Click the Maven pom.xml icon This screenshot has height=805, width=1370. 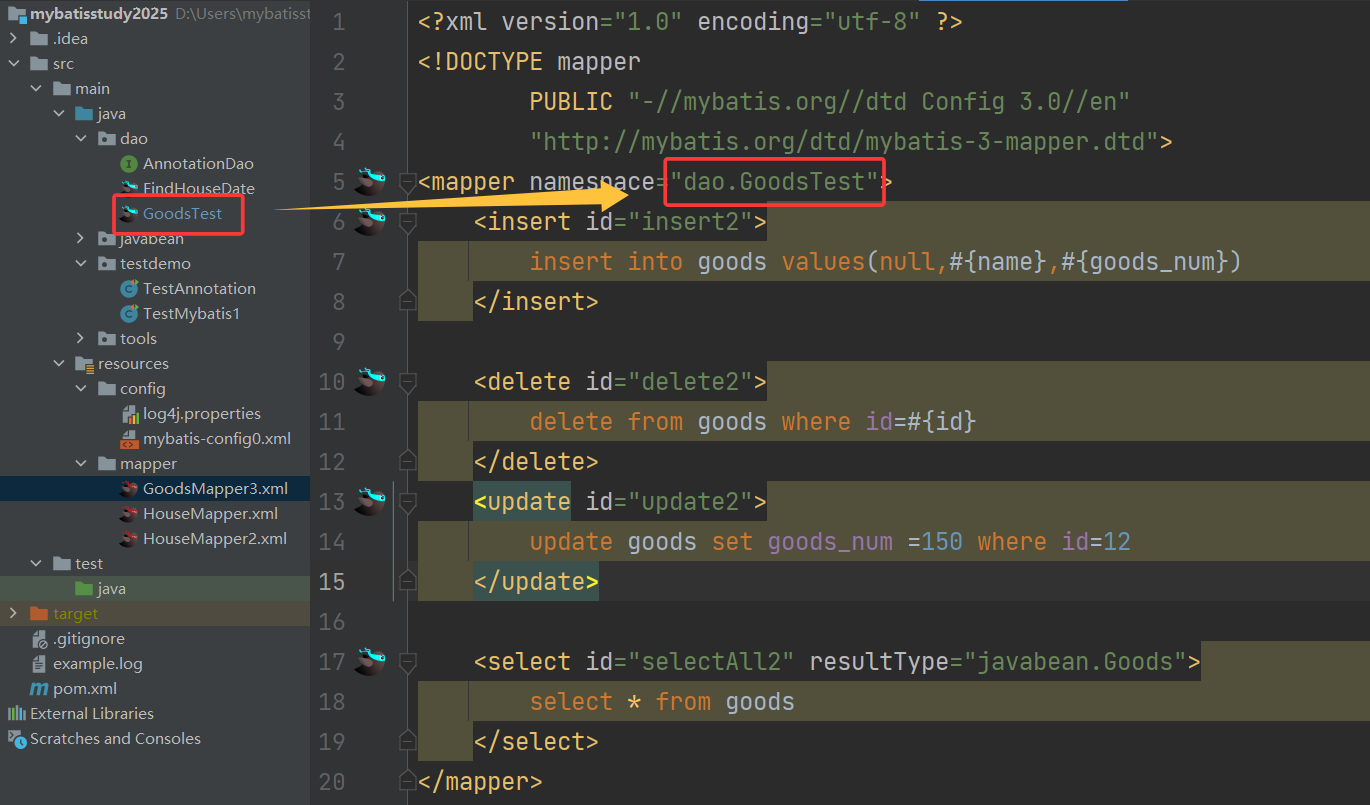point(39,688)
